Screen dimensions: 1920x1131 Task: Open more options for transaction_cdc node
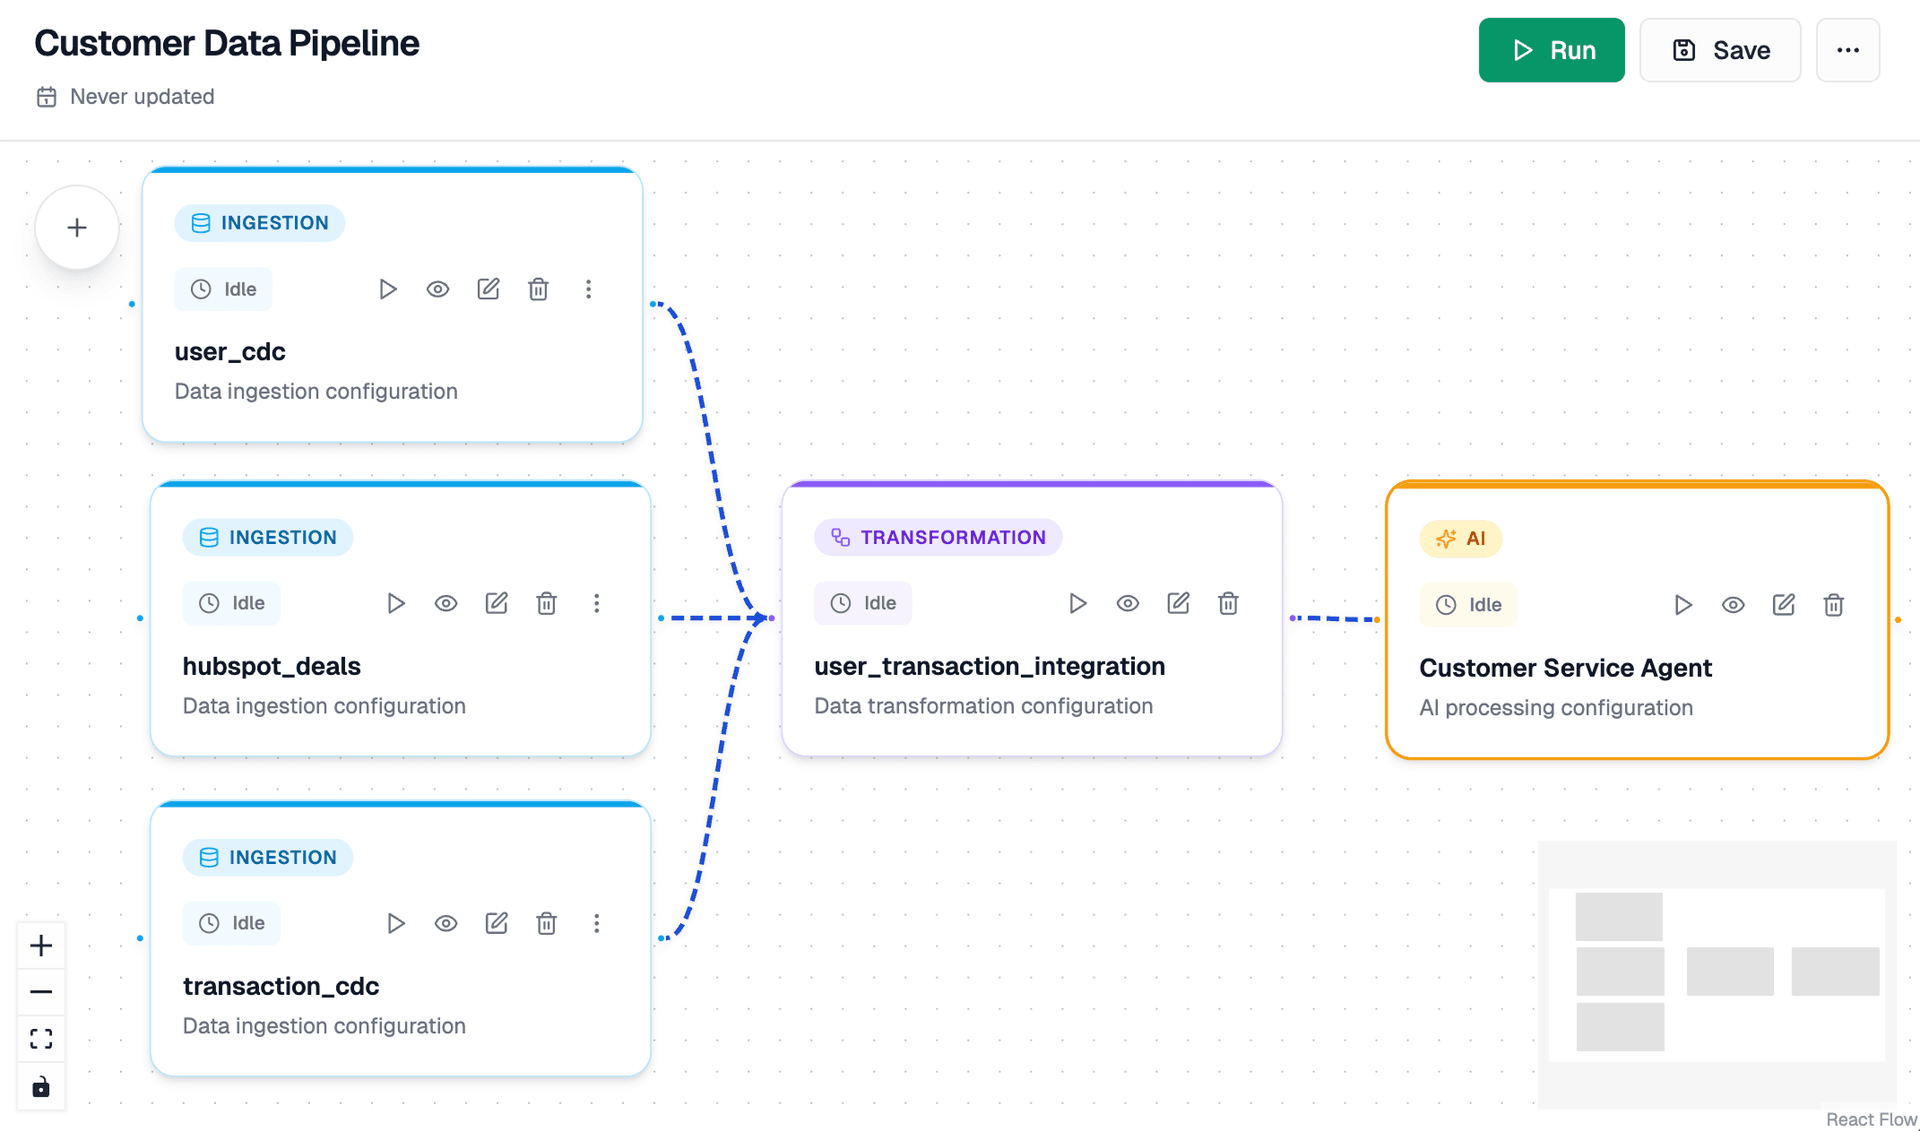(597, 923)
